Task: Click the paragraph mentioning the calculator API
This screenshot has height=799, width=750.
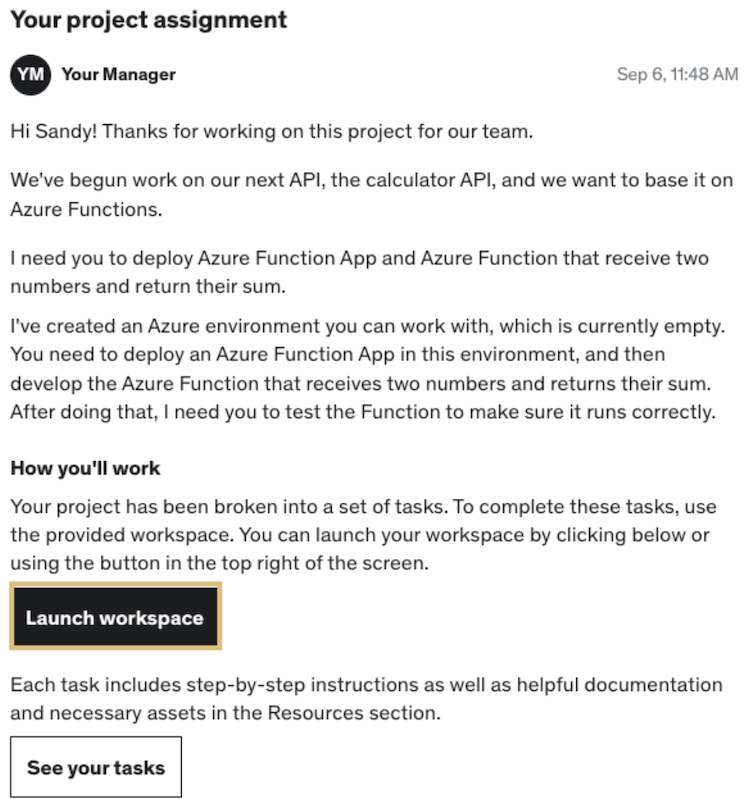Action: 360,182
